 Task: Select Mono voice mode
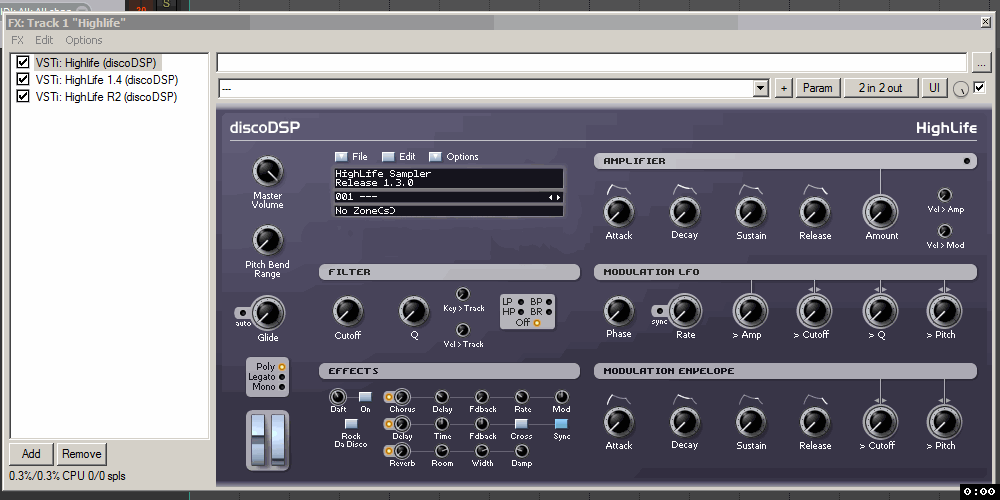[x=282, y=387]
